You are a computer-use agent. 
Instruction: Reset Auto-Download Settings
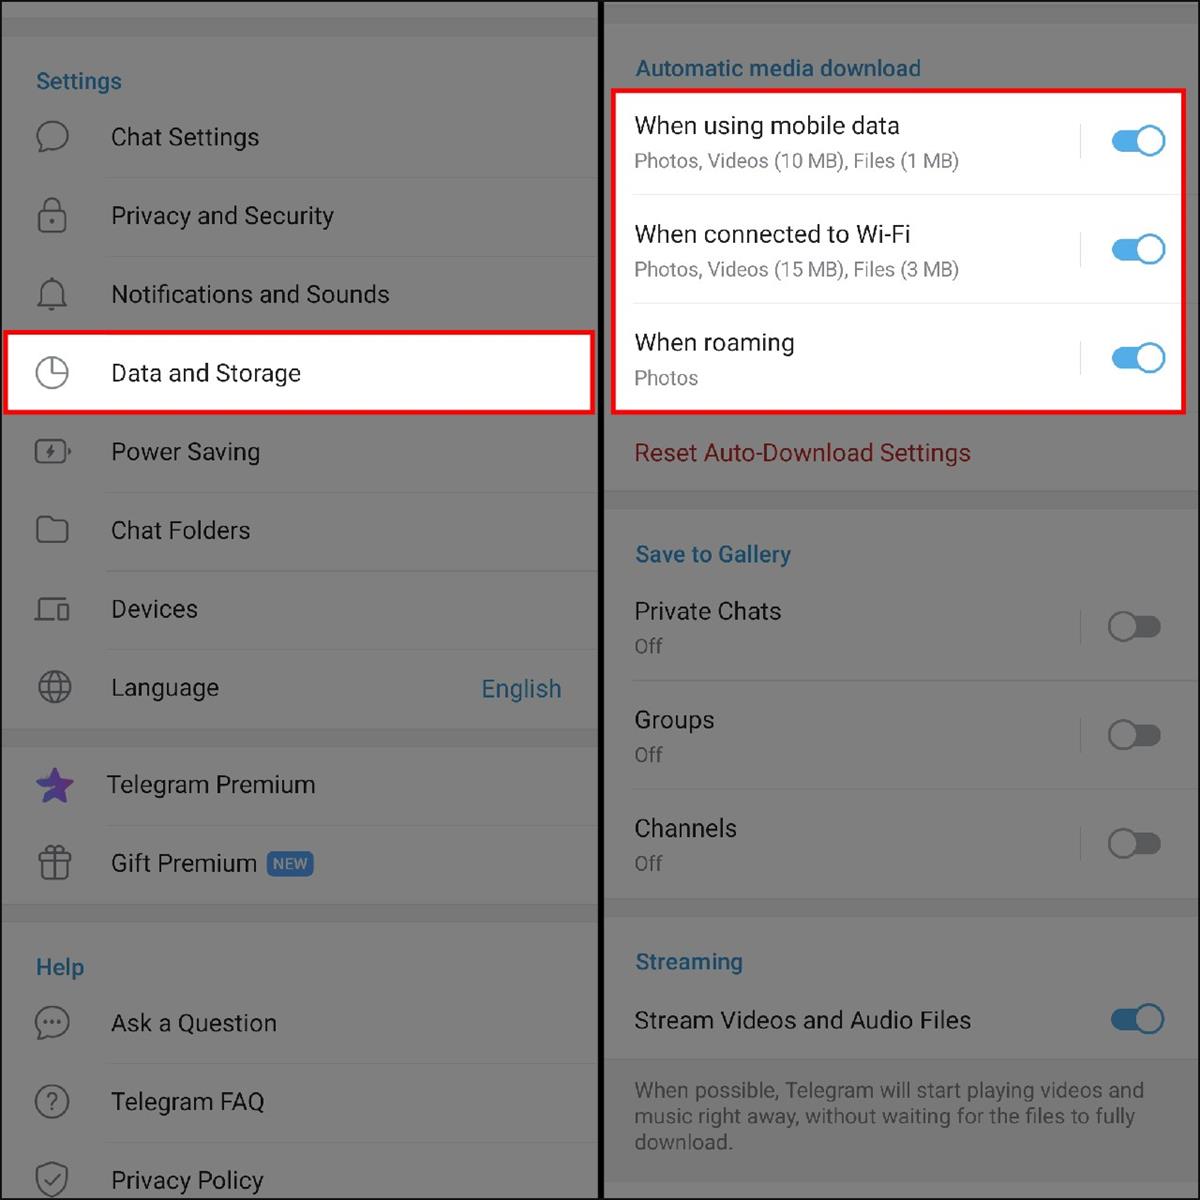[x=802, y=453]
